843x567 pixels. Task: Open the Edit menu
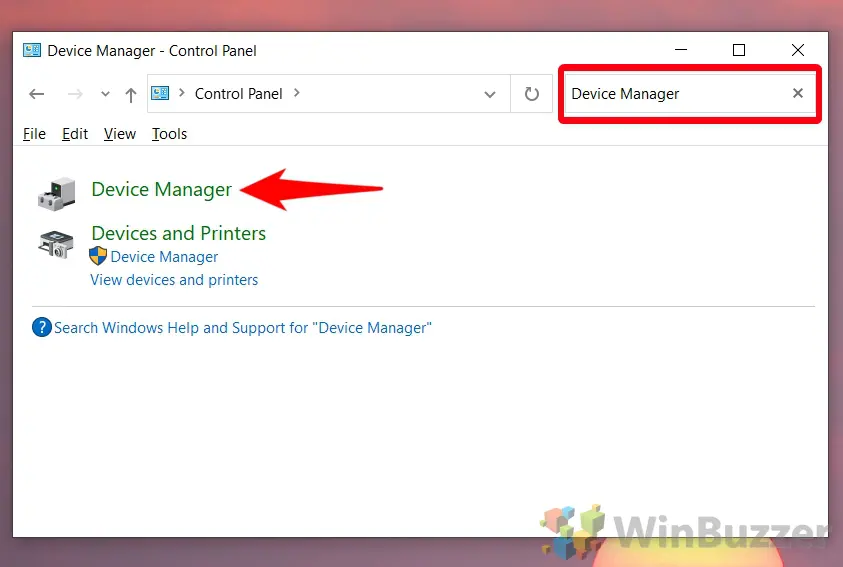coord(75,133)
